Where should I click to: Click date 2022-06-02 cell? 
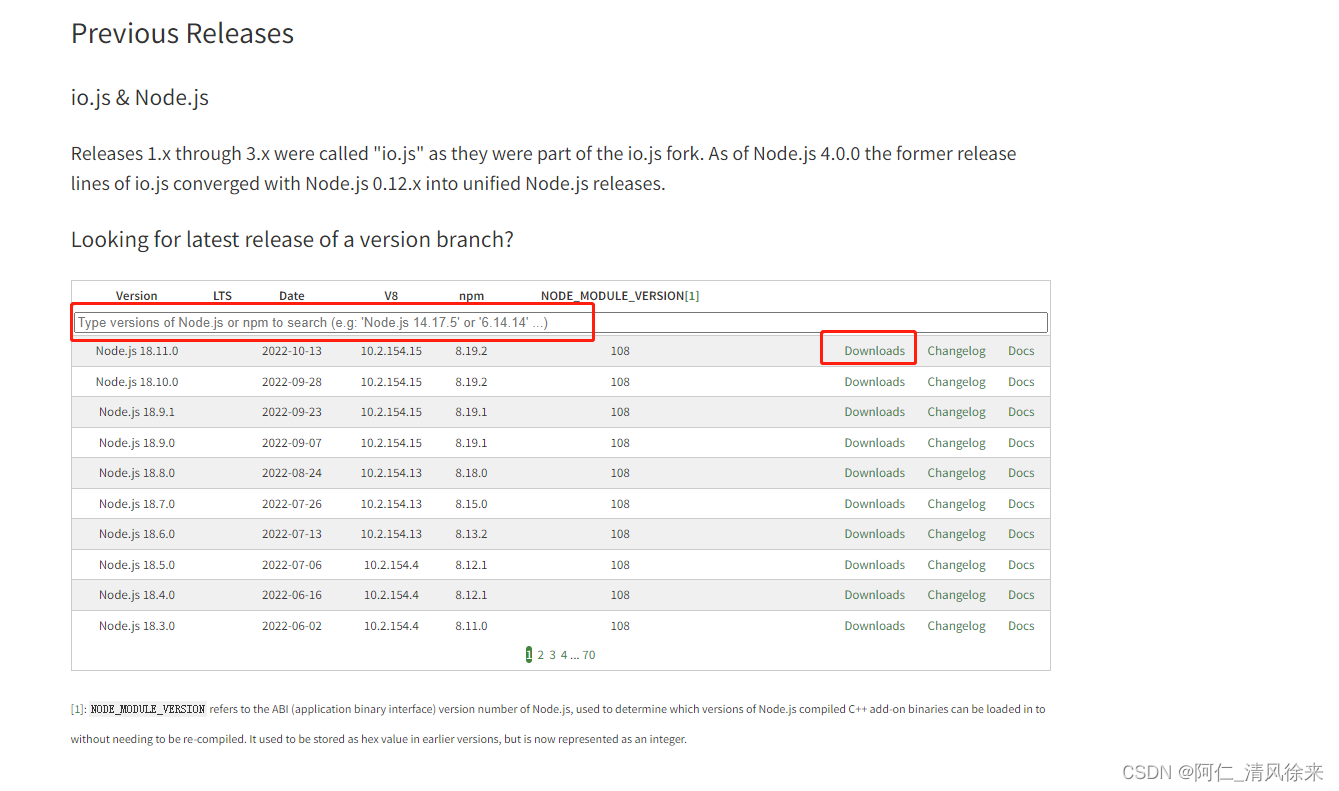pyautogui.click(x=292, y=626)
